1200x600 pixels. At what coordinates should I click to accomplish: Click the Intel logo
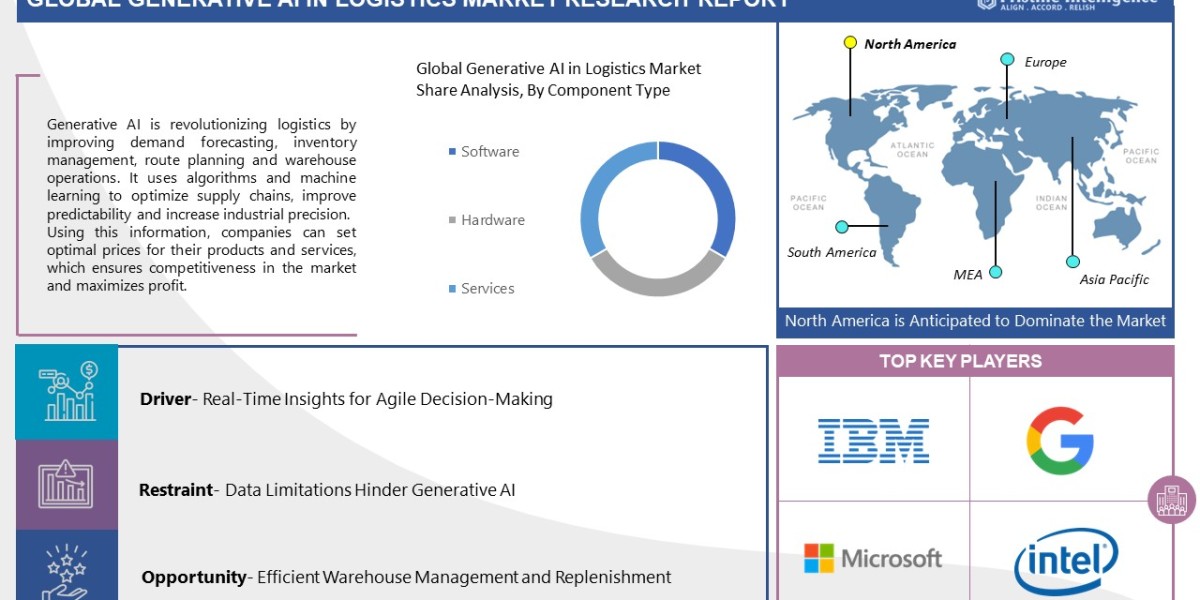click(x=1065, y=562)
